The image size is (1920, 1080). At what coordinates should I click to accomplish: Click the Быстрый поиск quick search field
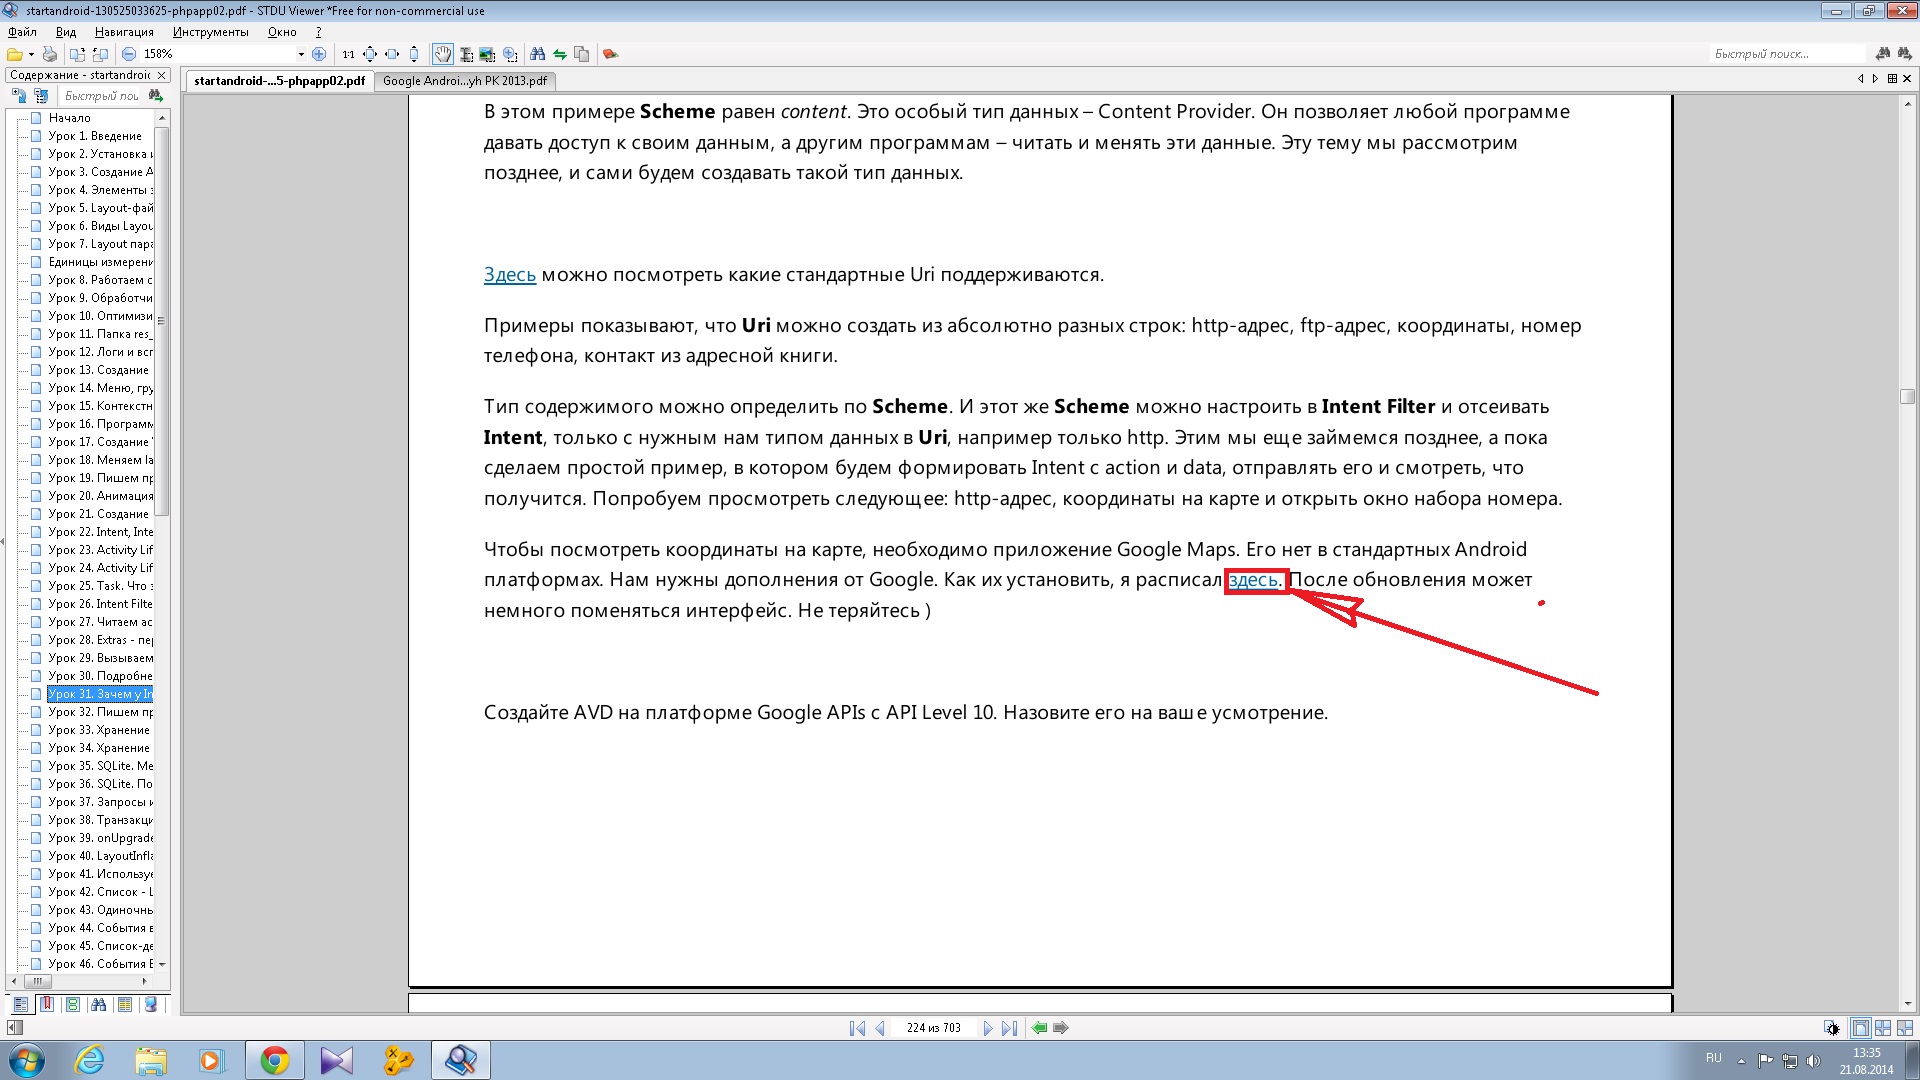1789,54
